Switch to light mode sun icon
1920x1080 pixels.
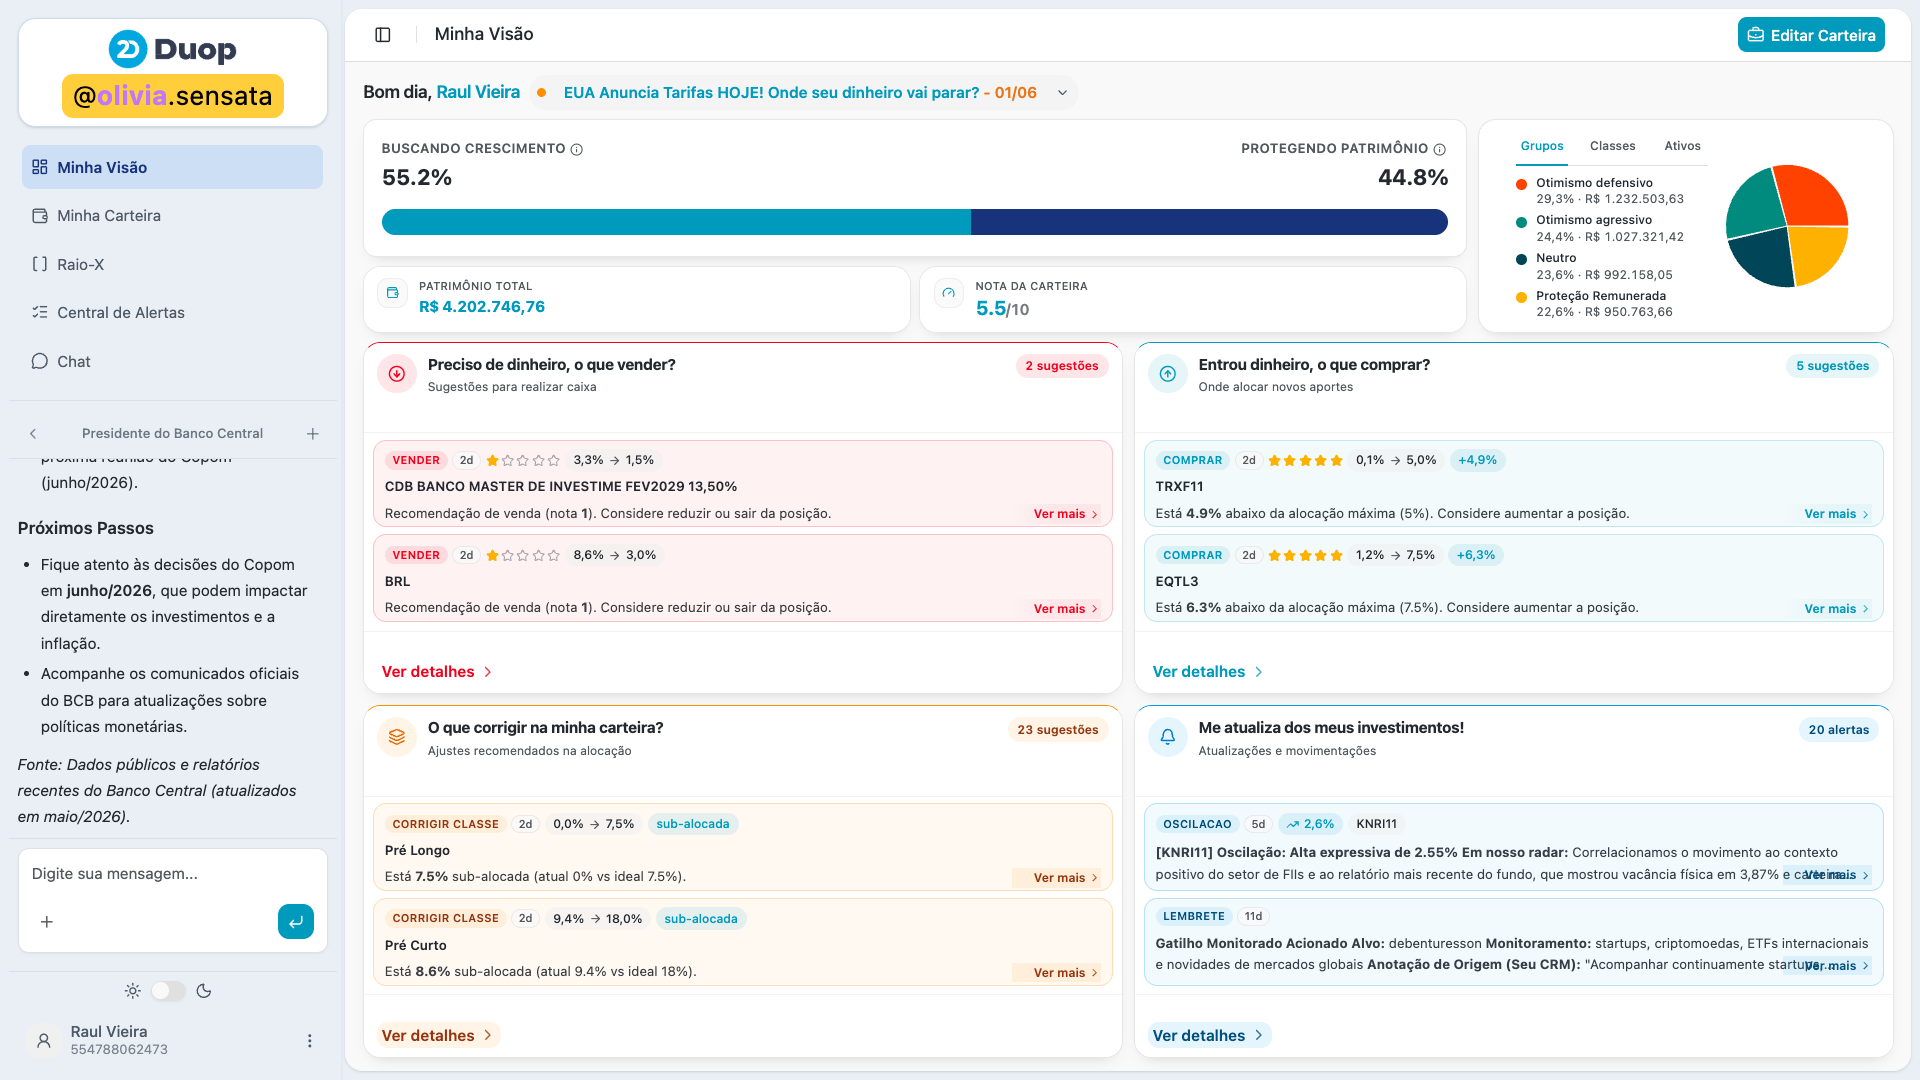(133, 991)
